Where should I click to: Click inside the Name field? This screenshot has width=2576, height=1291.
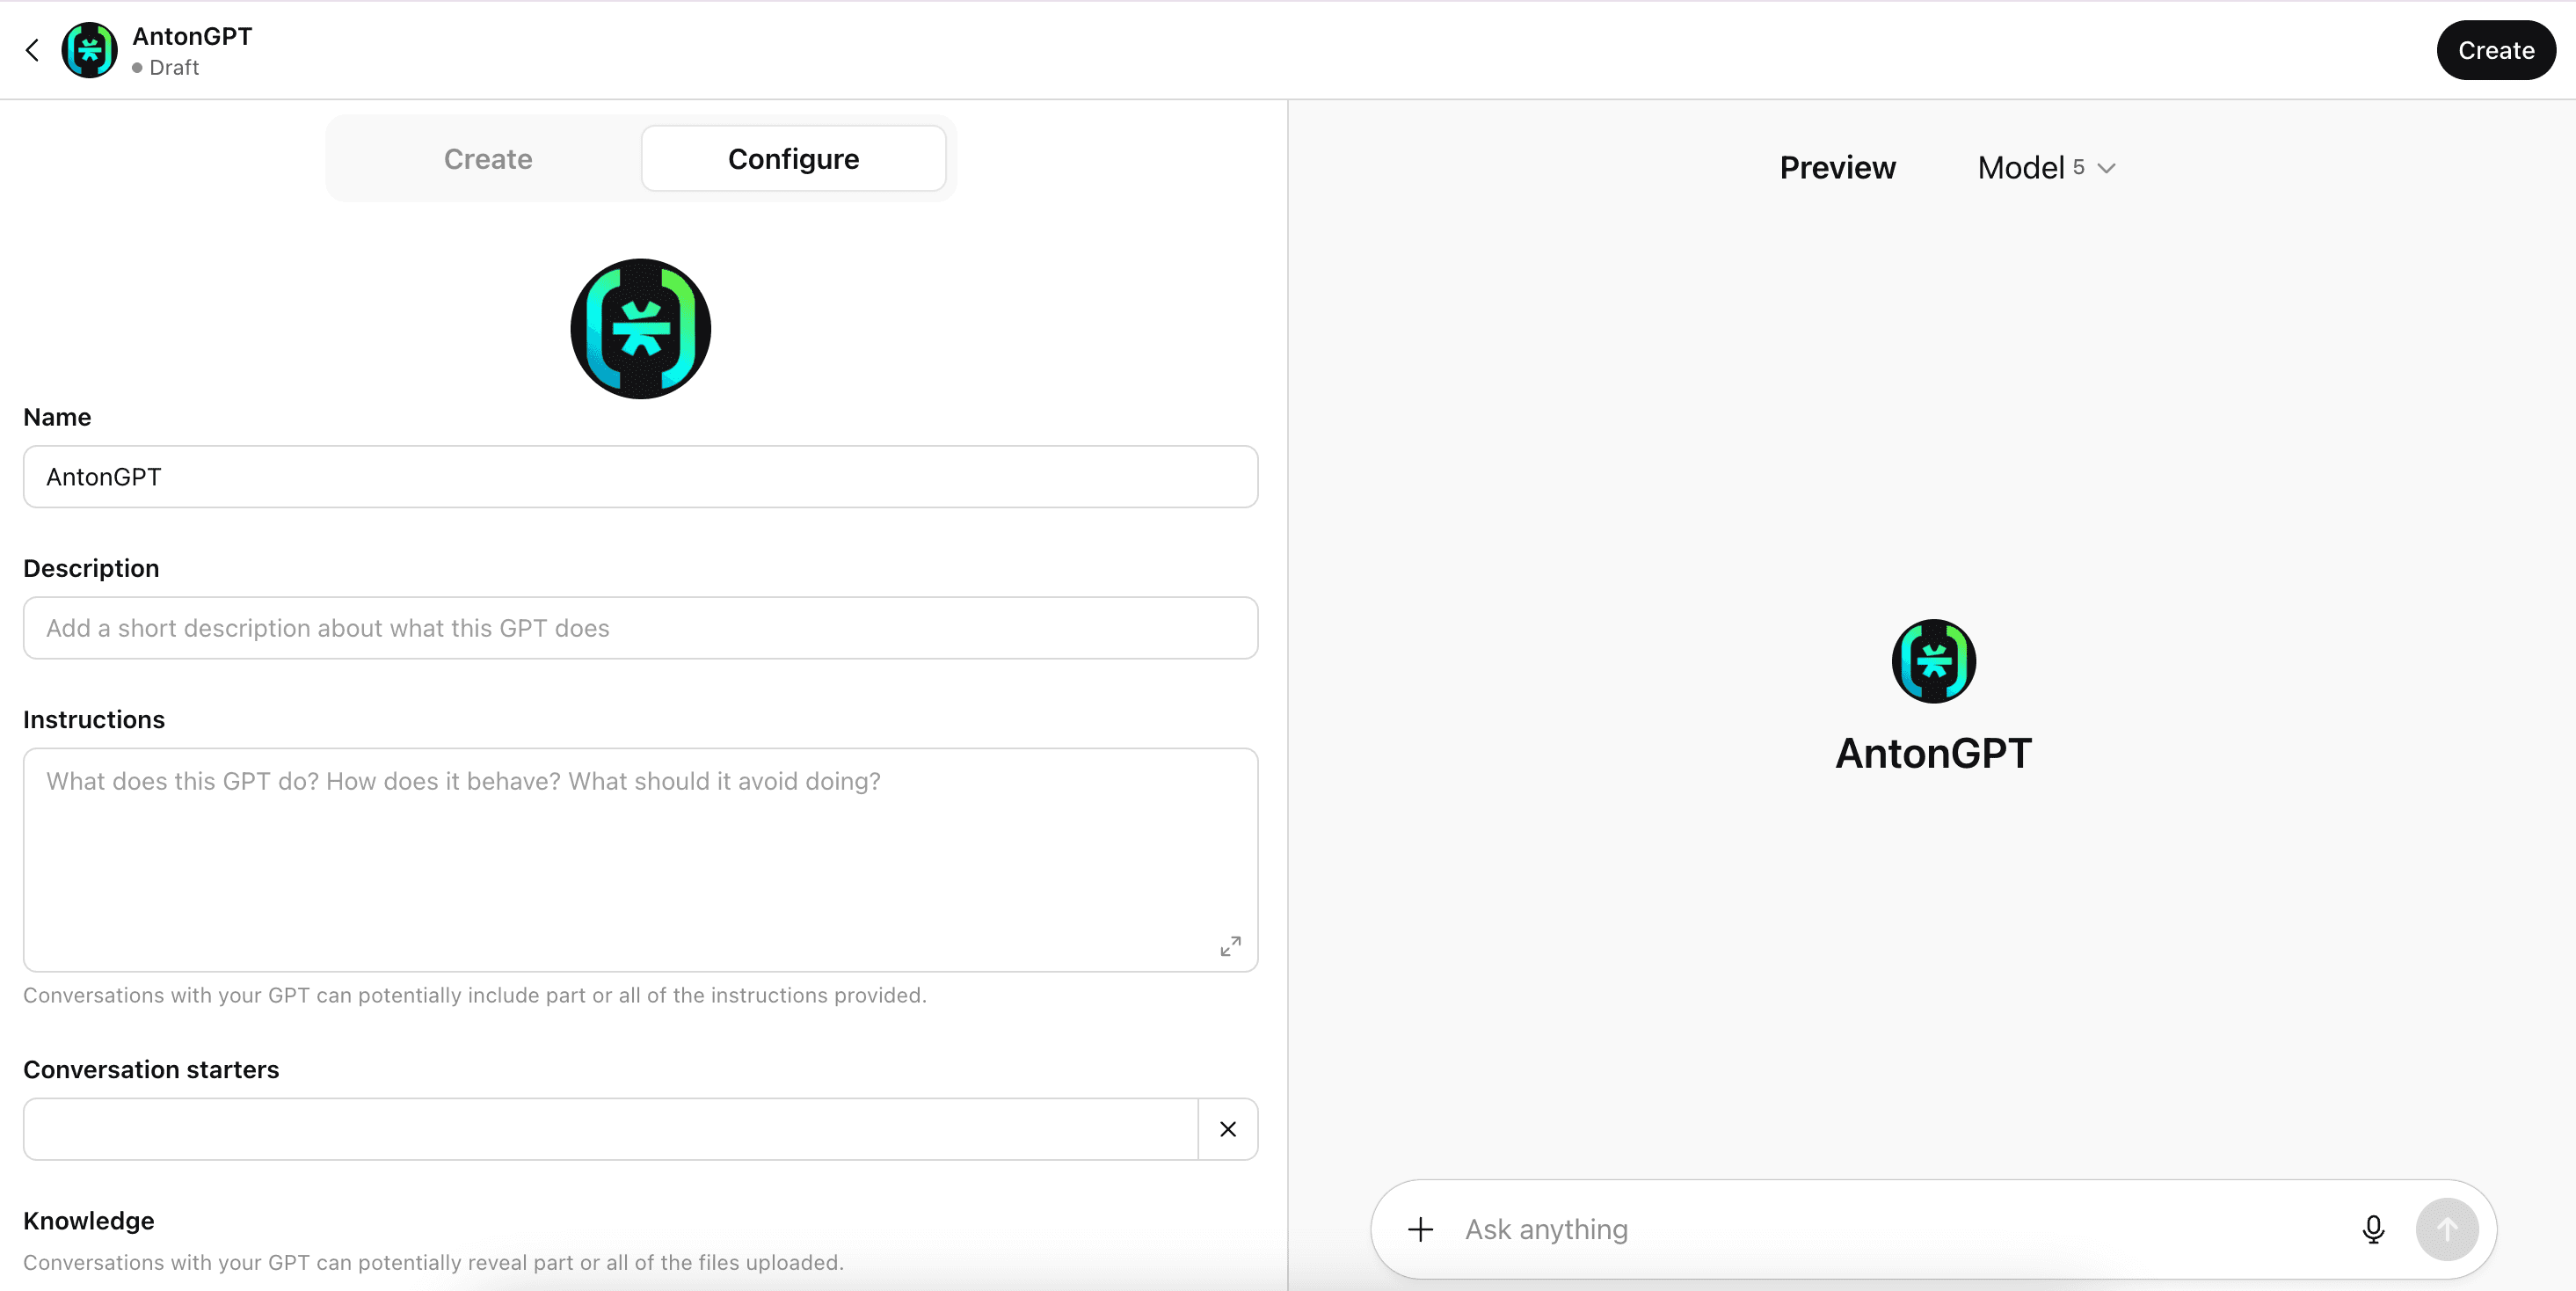[x=640, y=477]
